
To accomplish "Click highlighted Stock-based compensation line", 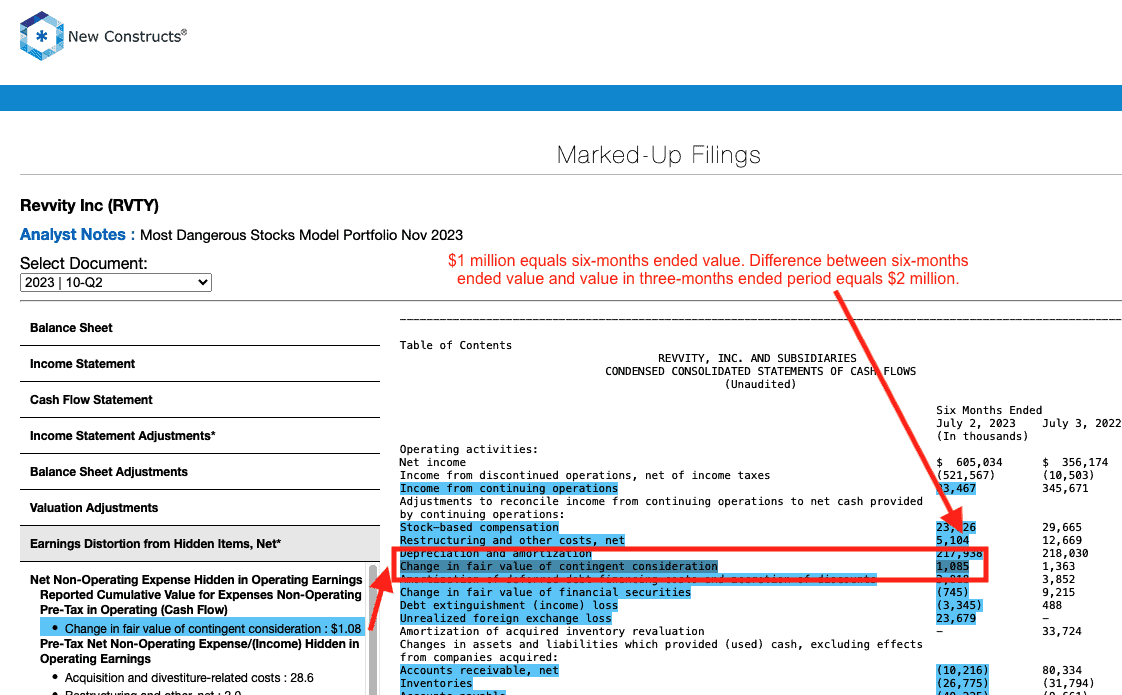I will 479,527.
